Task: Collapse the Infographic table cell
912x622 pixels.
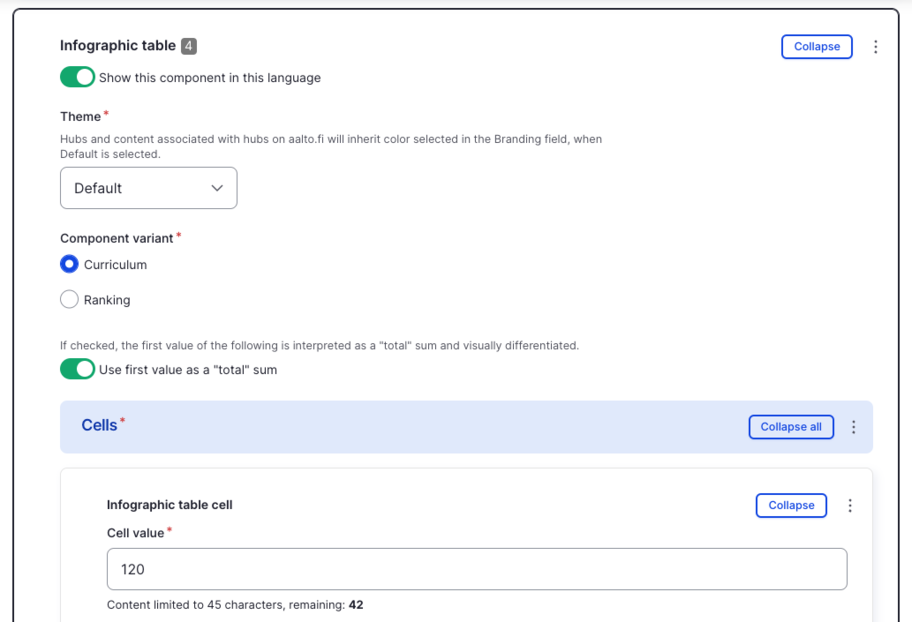Action: point(791,506)
